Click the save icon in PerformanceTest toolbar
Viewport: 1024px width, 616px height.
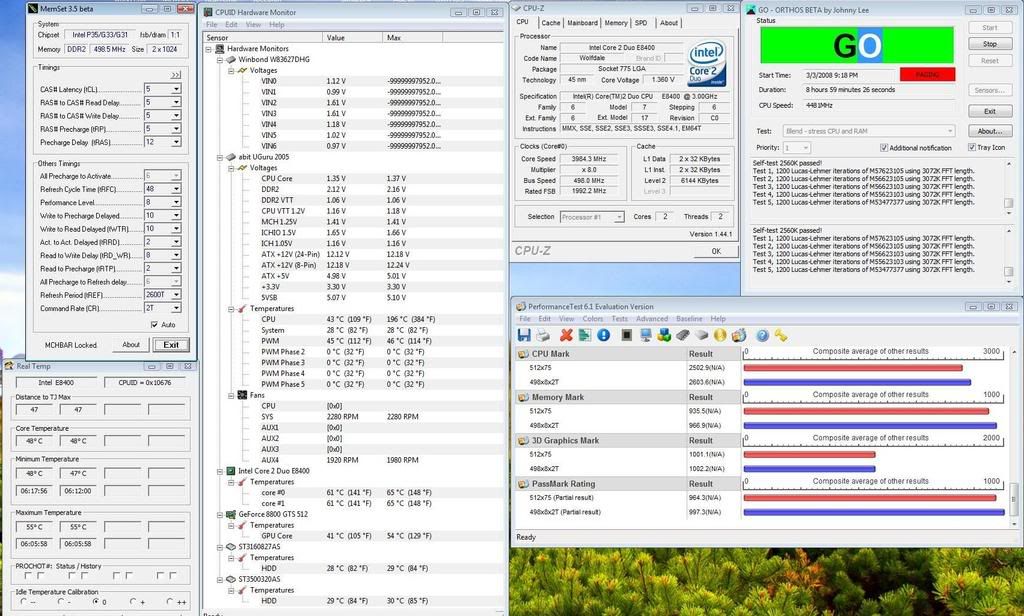pos(524,335)
